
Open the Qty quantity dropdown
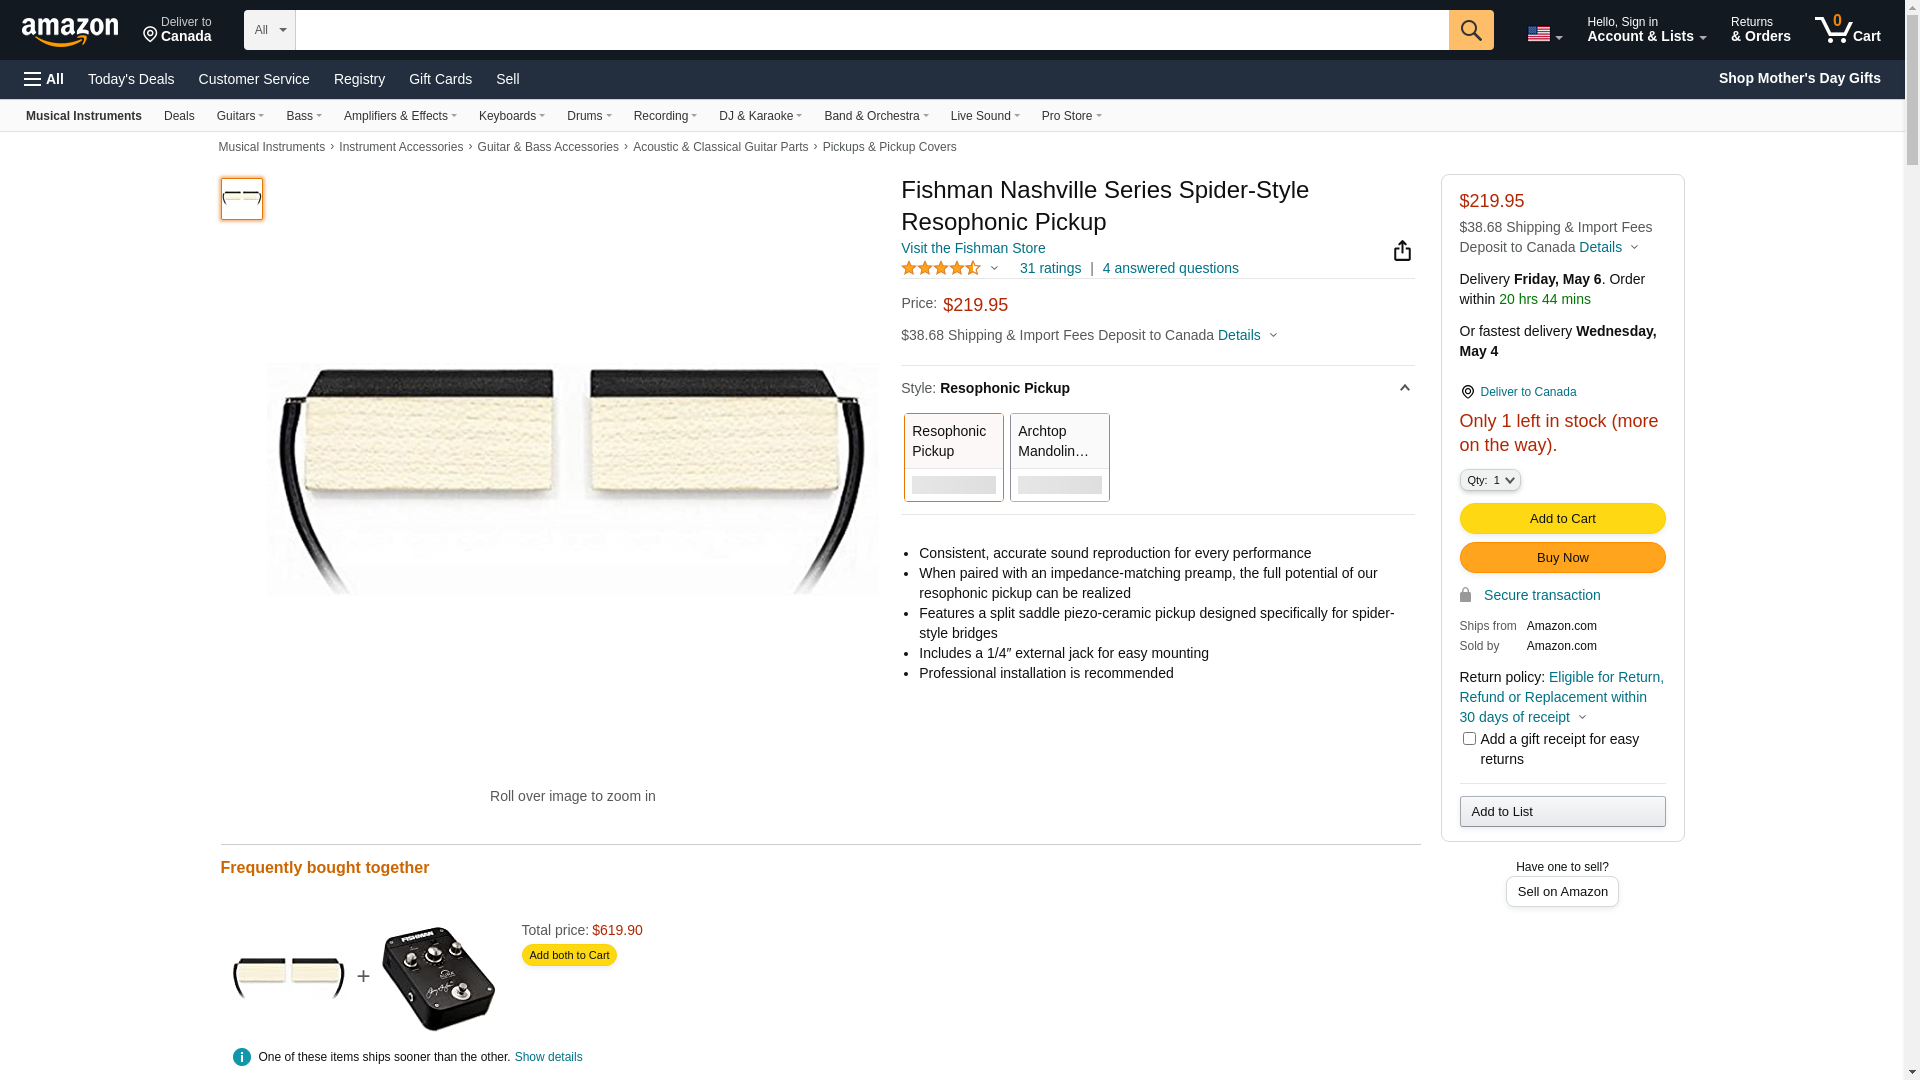(x=1489, y=481)
